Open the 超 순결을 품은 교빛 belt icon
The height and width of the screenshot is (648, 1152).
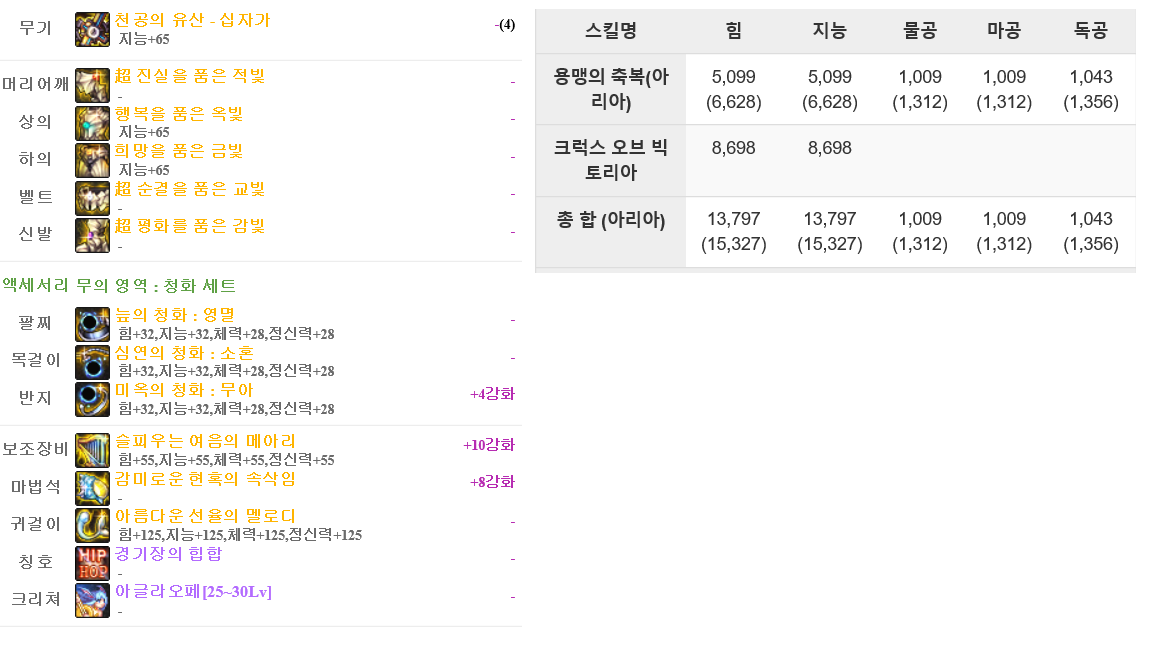pyautogui.click(x=93, y=198)
